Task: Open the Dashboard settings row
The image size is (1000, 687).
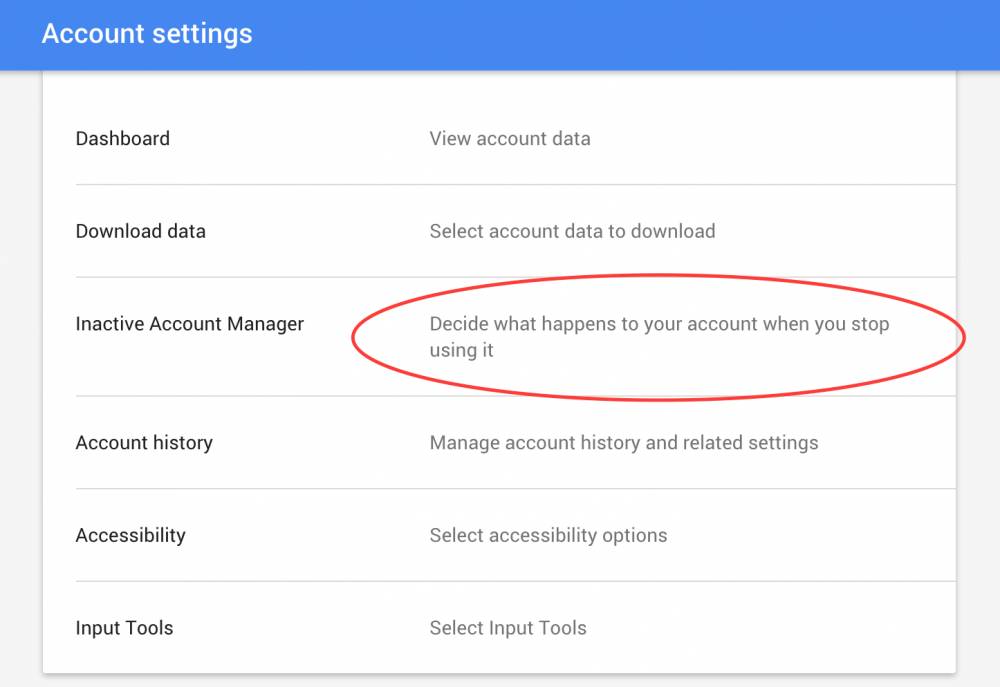Action: pos(122,138)
